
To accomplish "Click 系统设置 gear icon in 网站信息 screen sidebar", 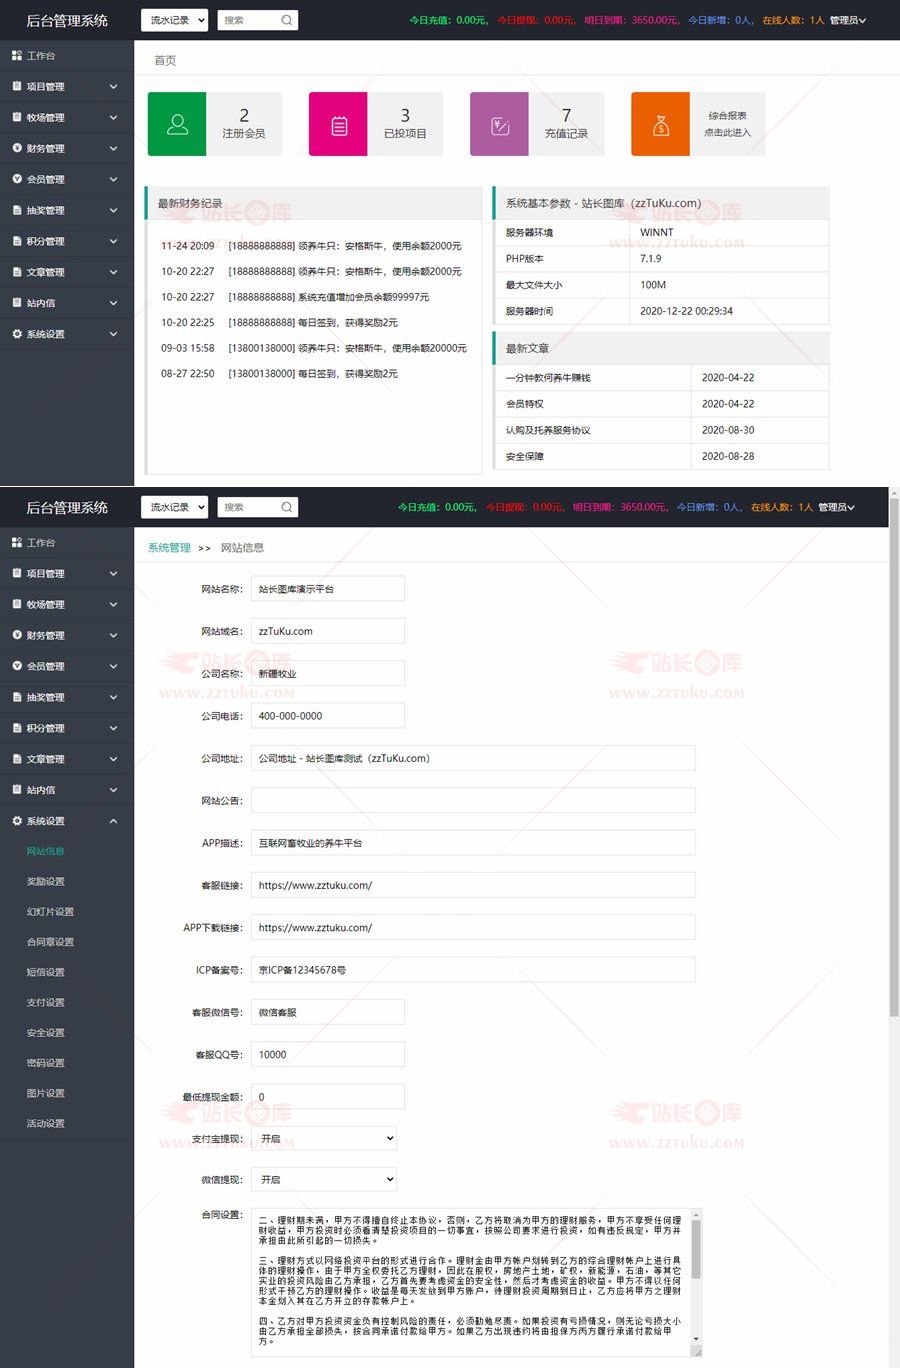I will tap(16, 821).
